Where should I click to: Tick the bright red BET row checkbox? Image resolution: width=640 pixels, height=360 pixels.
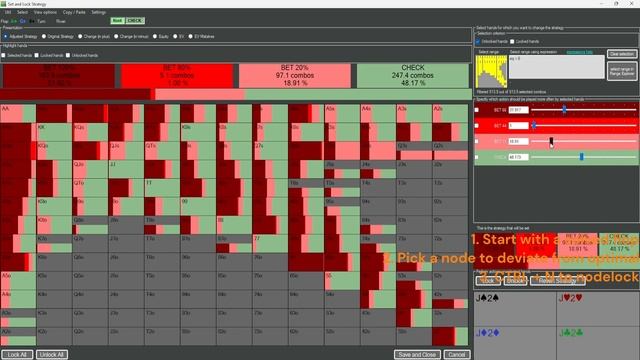477,126
